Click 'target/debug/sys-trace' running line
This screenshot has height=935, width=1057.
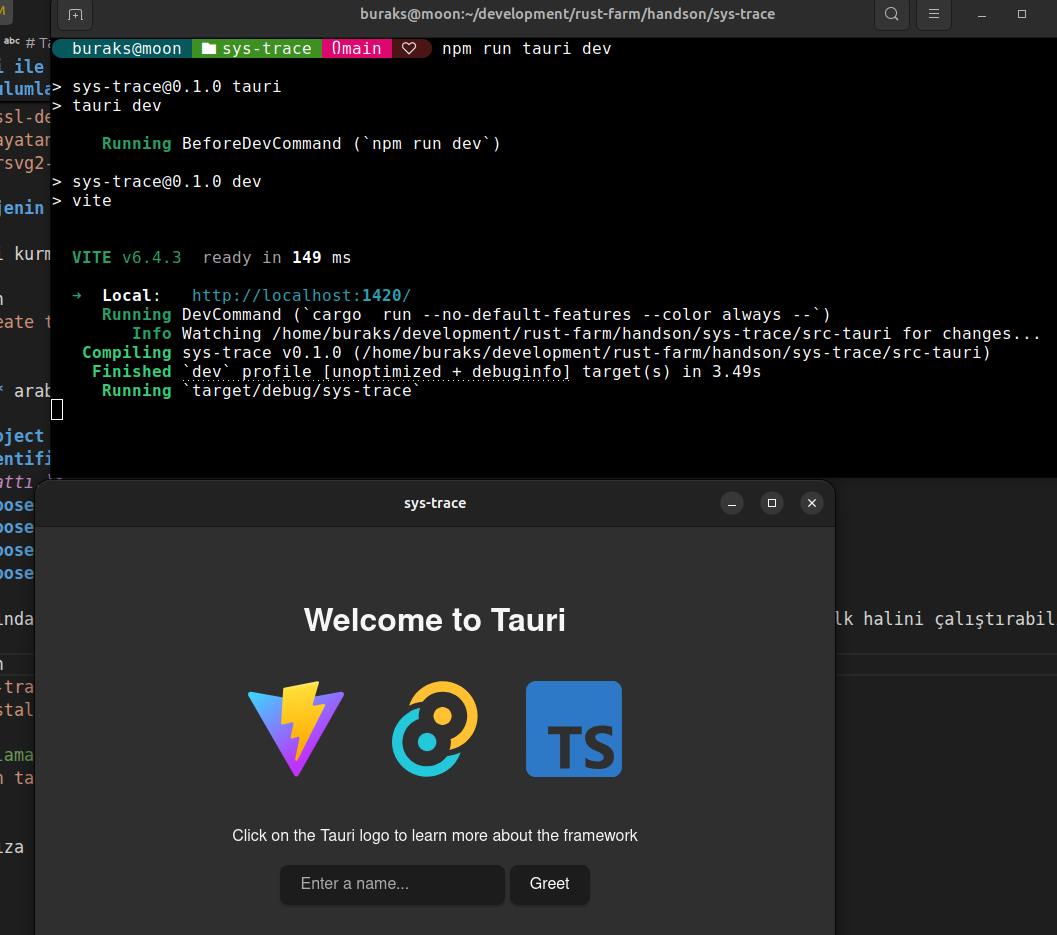coord(261,390)
